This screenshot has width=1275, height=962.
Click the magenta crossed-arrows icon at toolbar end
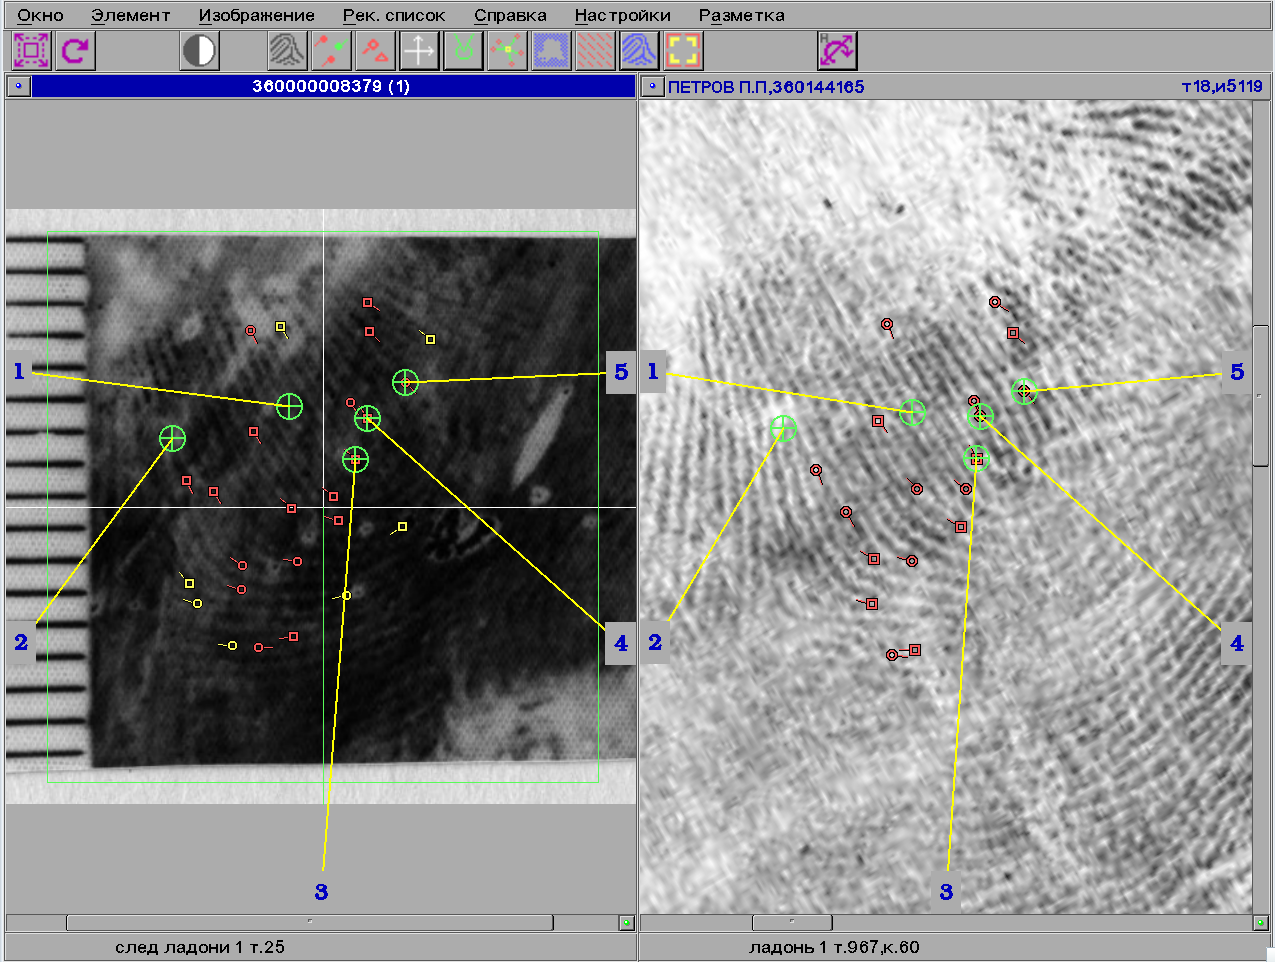[x=837, y=50]
